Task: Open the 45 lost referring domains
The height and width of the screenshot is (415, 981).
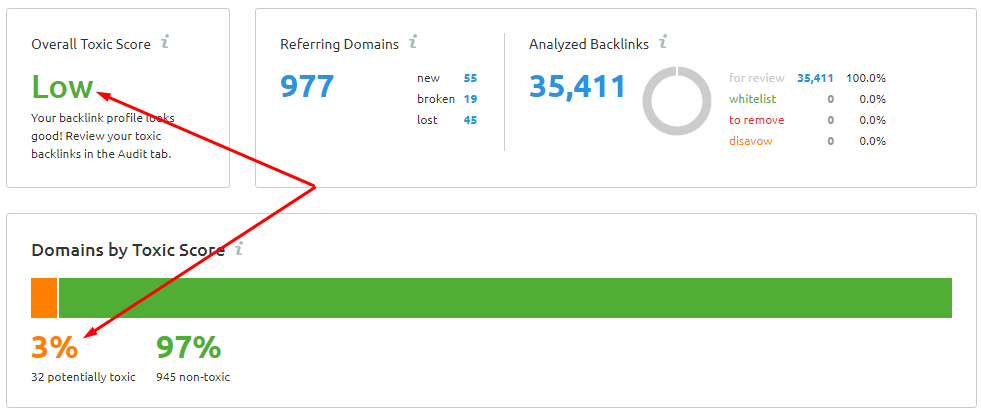Action: click(470, 120)
